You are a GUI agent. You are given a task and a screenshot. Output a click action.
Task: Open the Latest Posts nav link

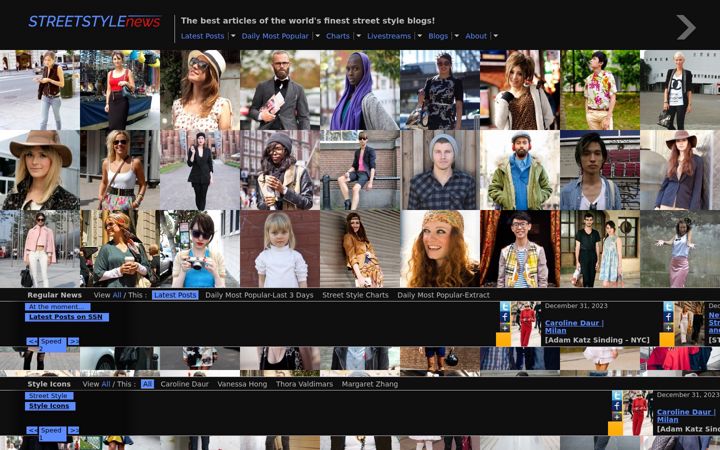tap(202, 36)
